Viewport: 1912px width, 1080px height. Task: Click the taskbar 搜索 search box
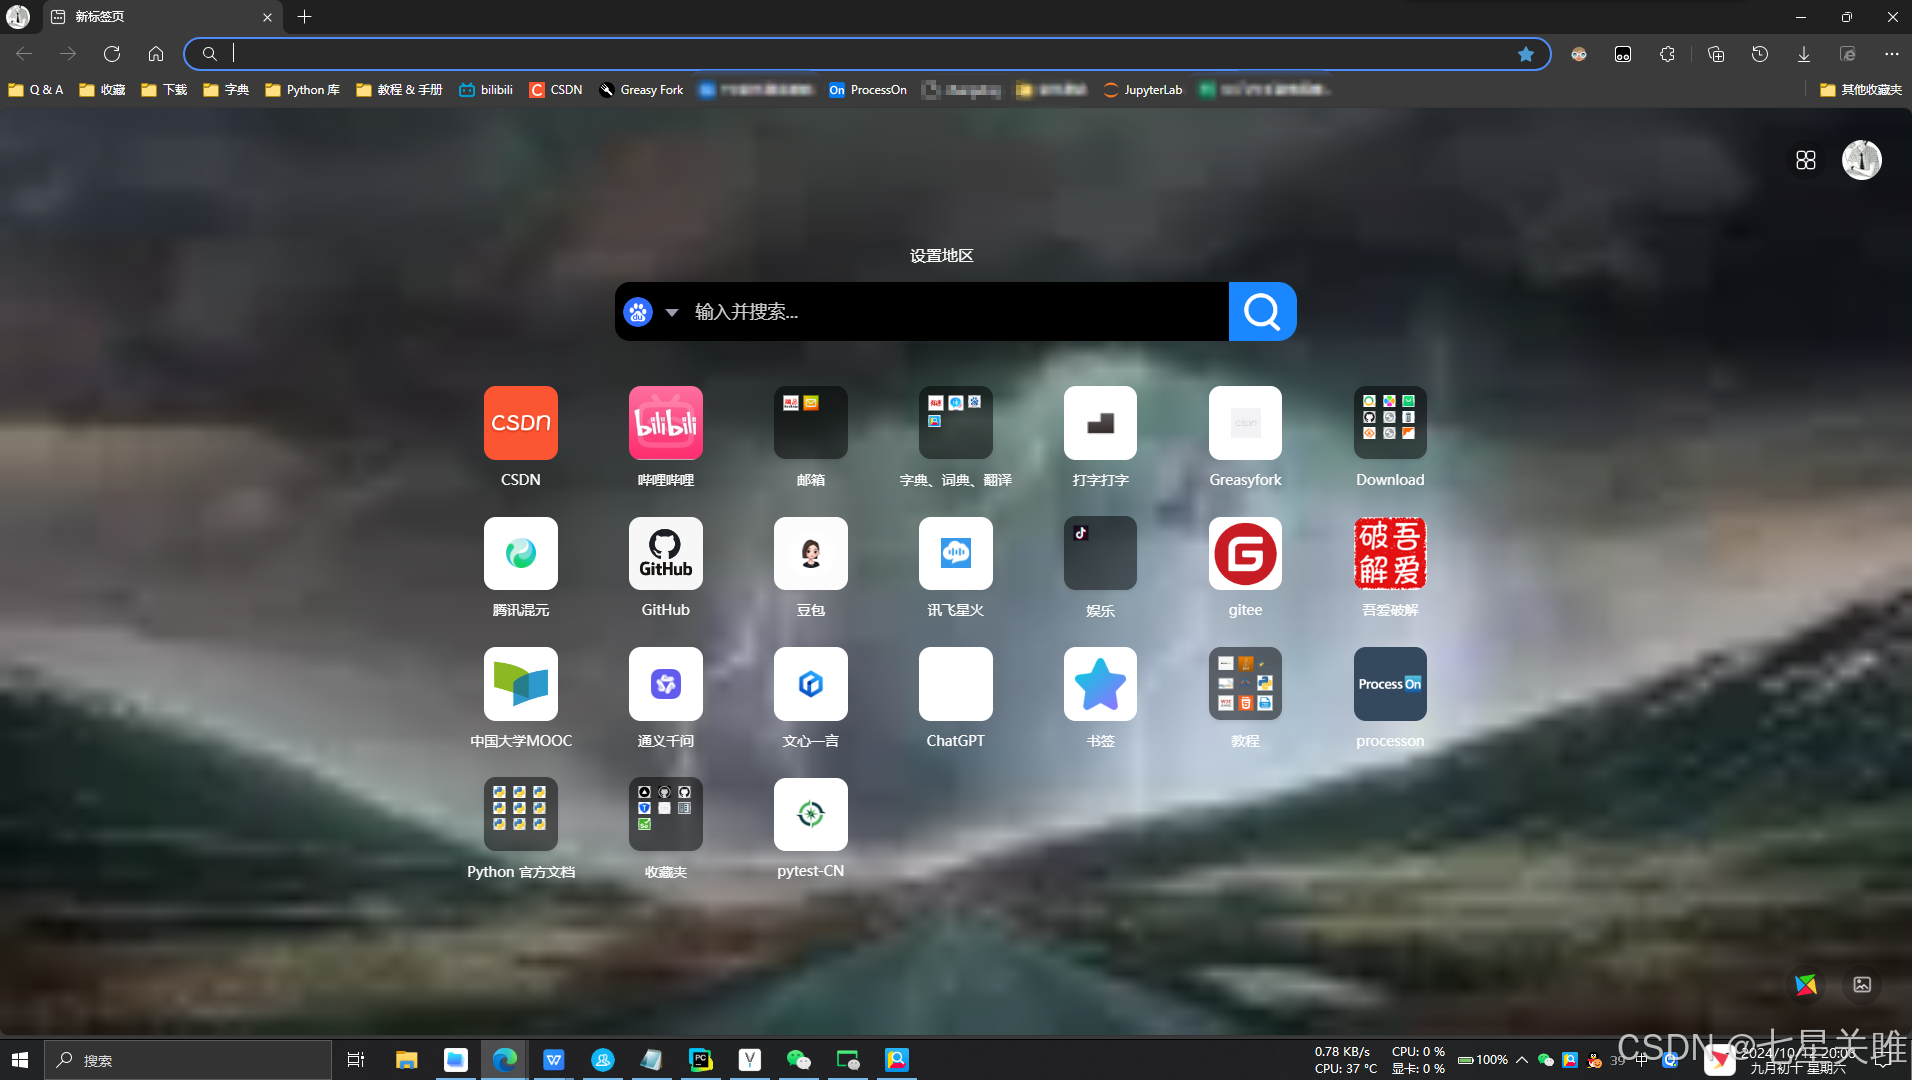pos(188,1060)
